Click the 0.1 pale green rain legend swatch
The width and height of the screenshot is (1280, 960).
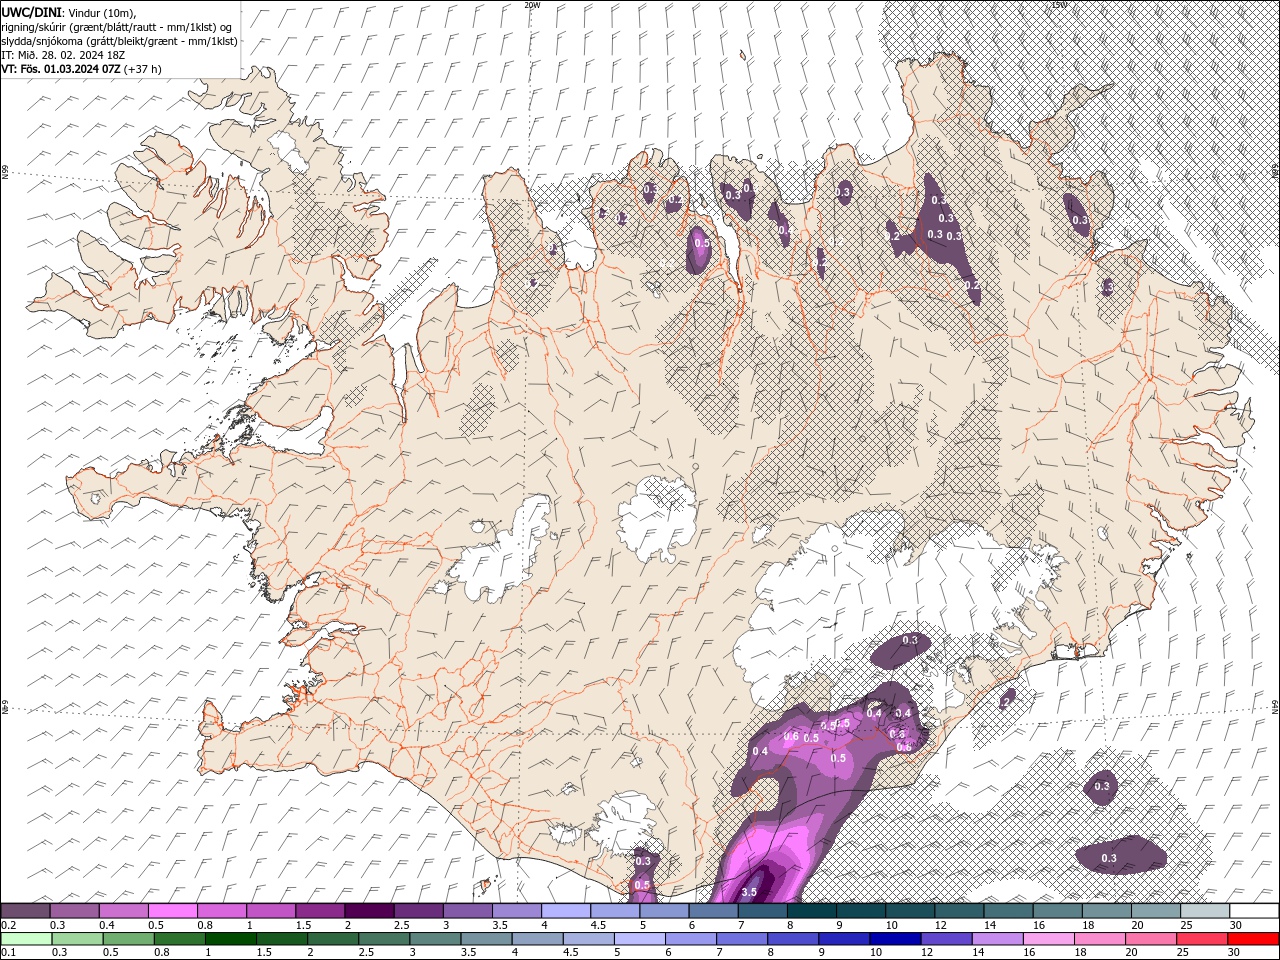pyautogui.click(x=26, y=939)
